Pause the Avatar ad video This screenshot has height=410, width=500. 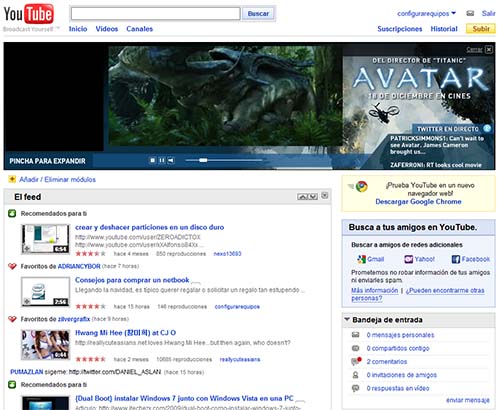(x=162, y=160)
